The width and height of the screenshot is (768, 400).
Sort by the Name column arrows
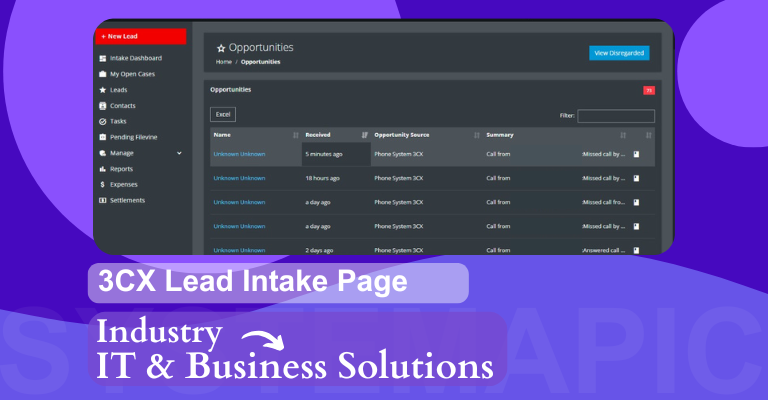[x=296, y=135]
